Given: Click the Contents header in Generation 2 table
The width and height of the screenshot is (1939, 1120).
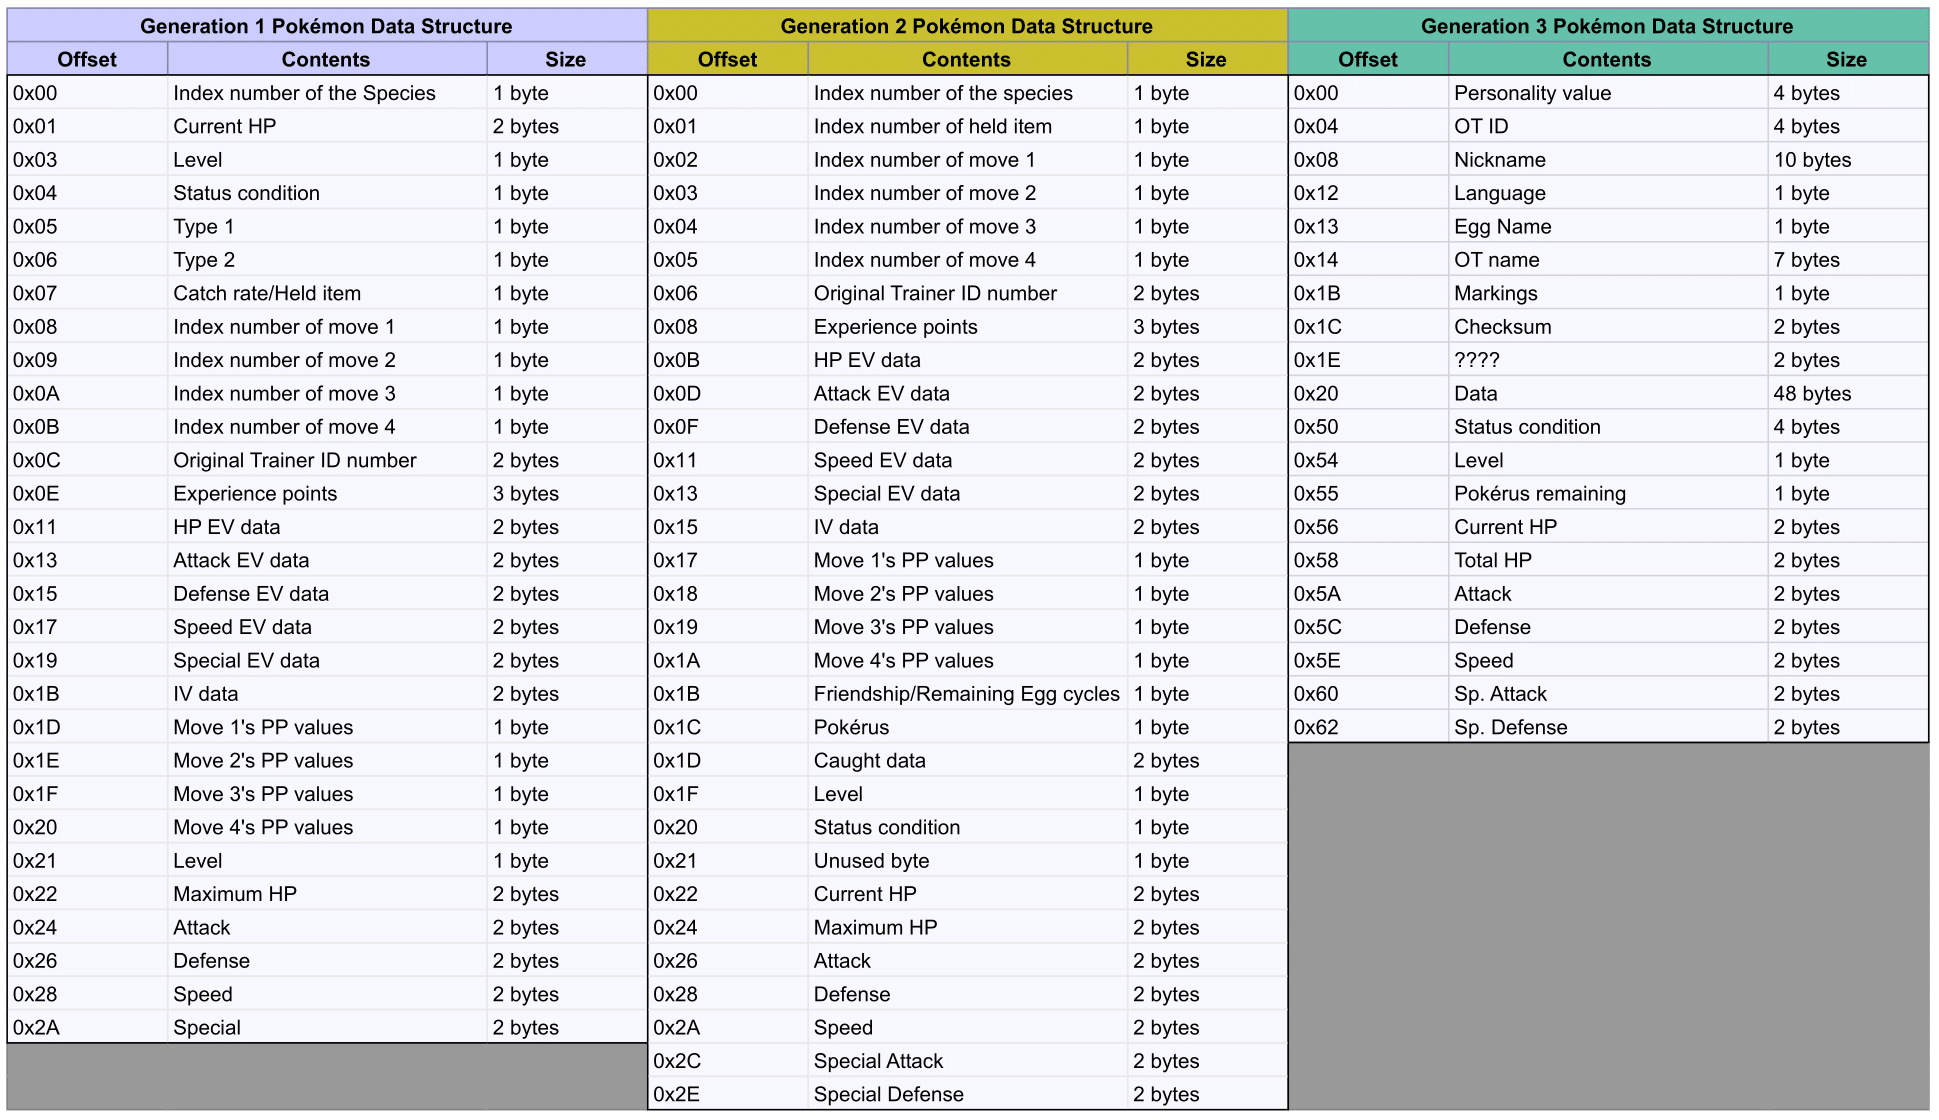Looking at the screenshot, I should [x=967, y=59].
